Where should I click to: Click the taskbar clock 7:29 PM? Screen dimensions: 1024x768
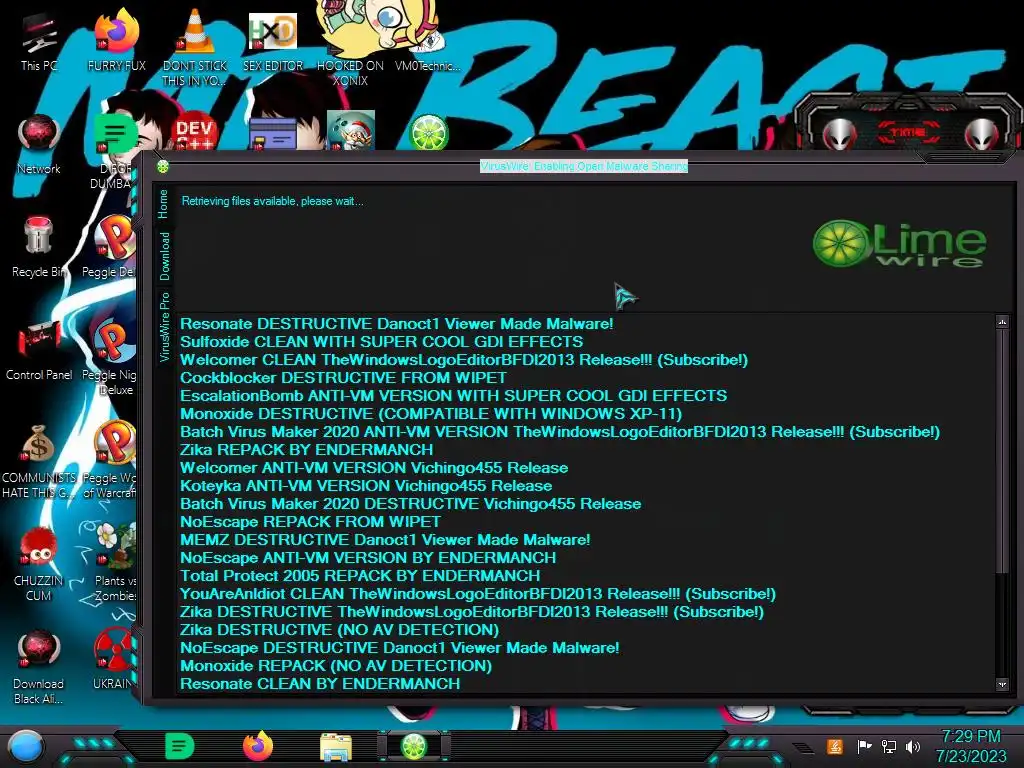971,736
